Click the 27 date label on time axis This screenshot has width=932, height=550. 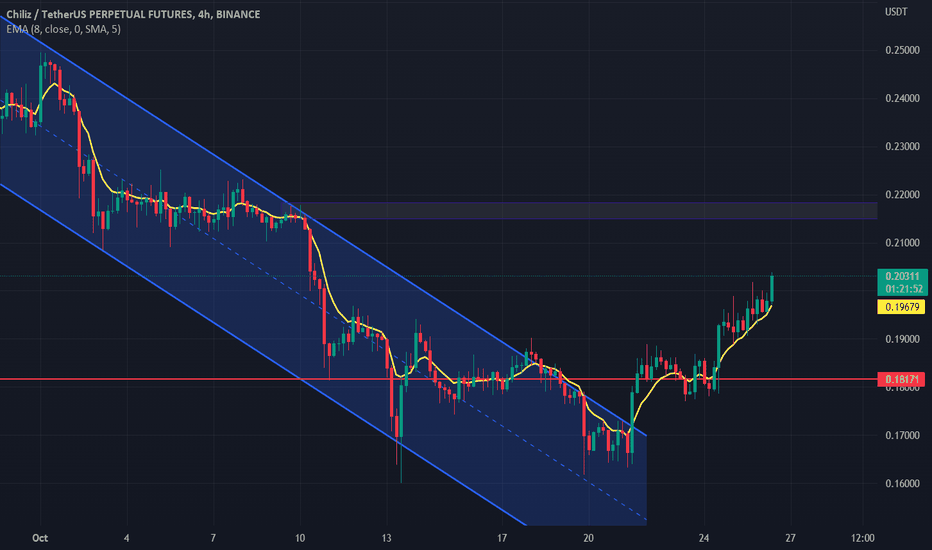click(x=791, y=538)
